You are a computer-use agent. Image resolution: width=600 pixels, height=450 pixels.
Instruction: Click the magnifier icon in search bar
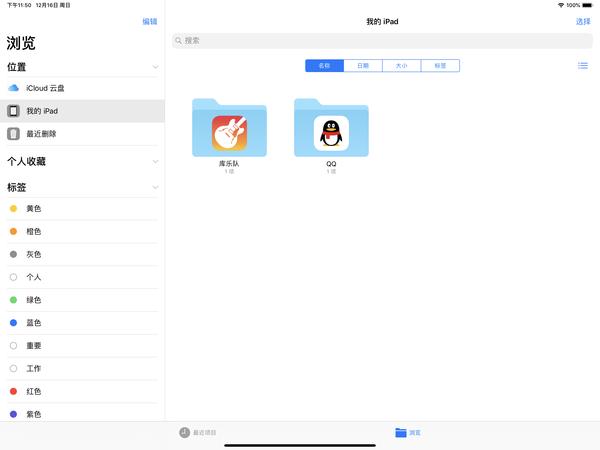coord(178,41)
